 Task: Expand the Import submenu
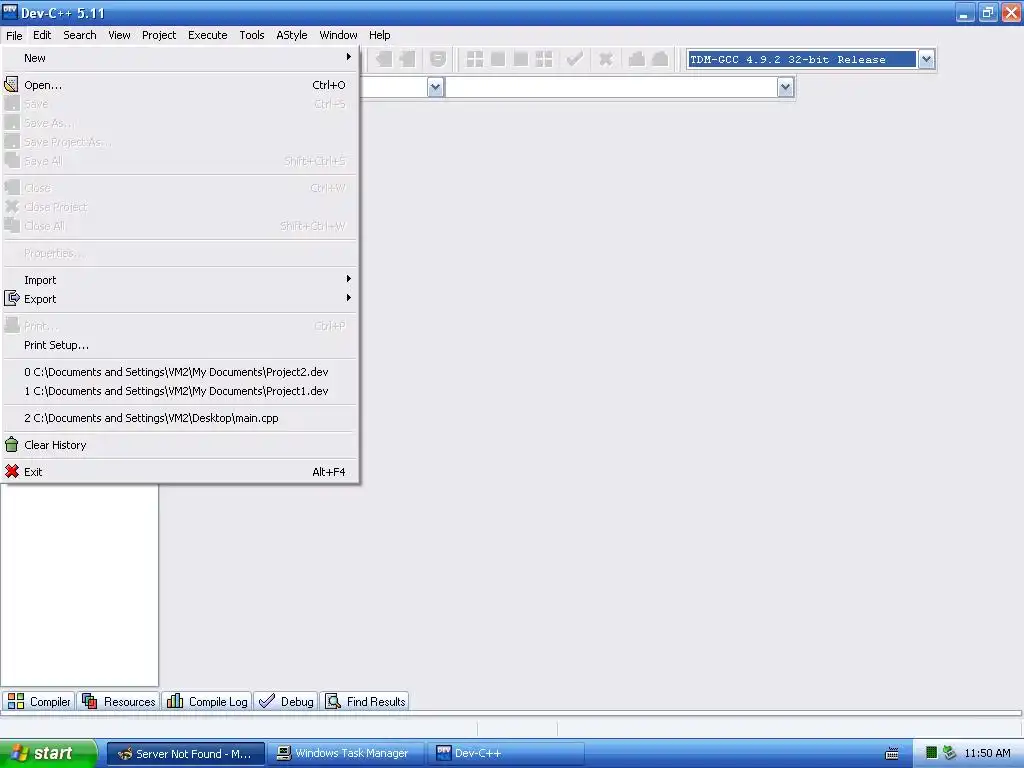click(x=180, y=280)
